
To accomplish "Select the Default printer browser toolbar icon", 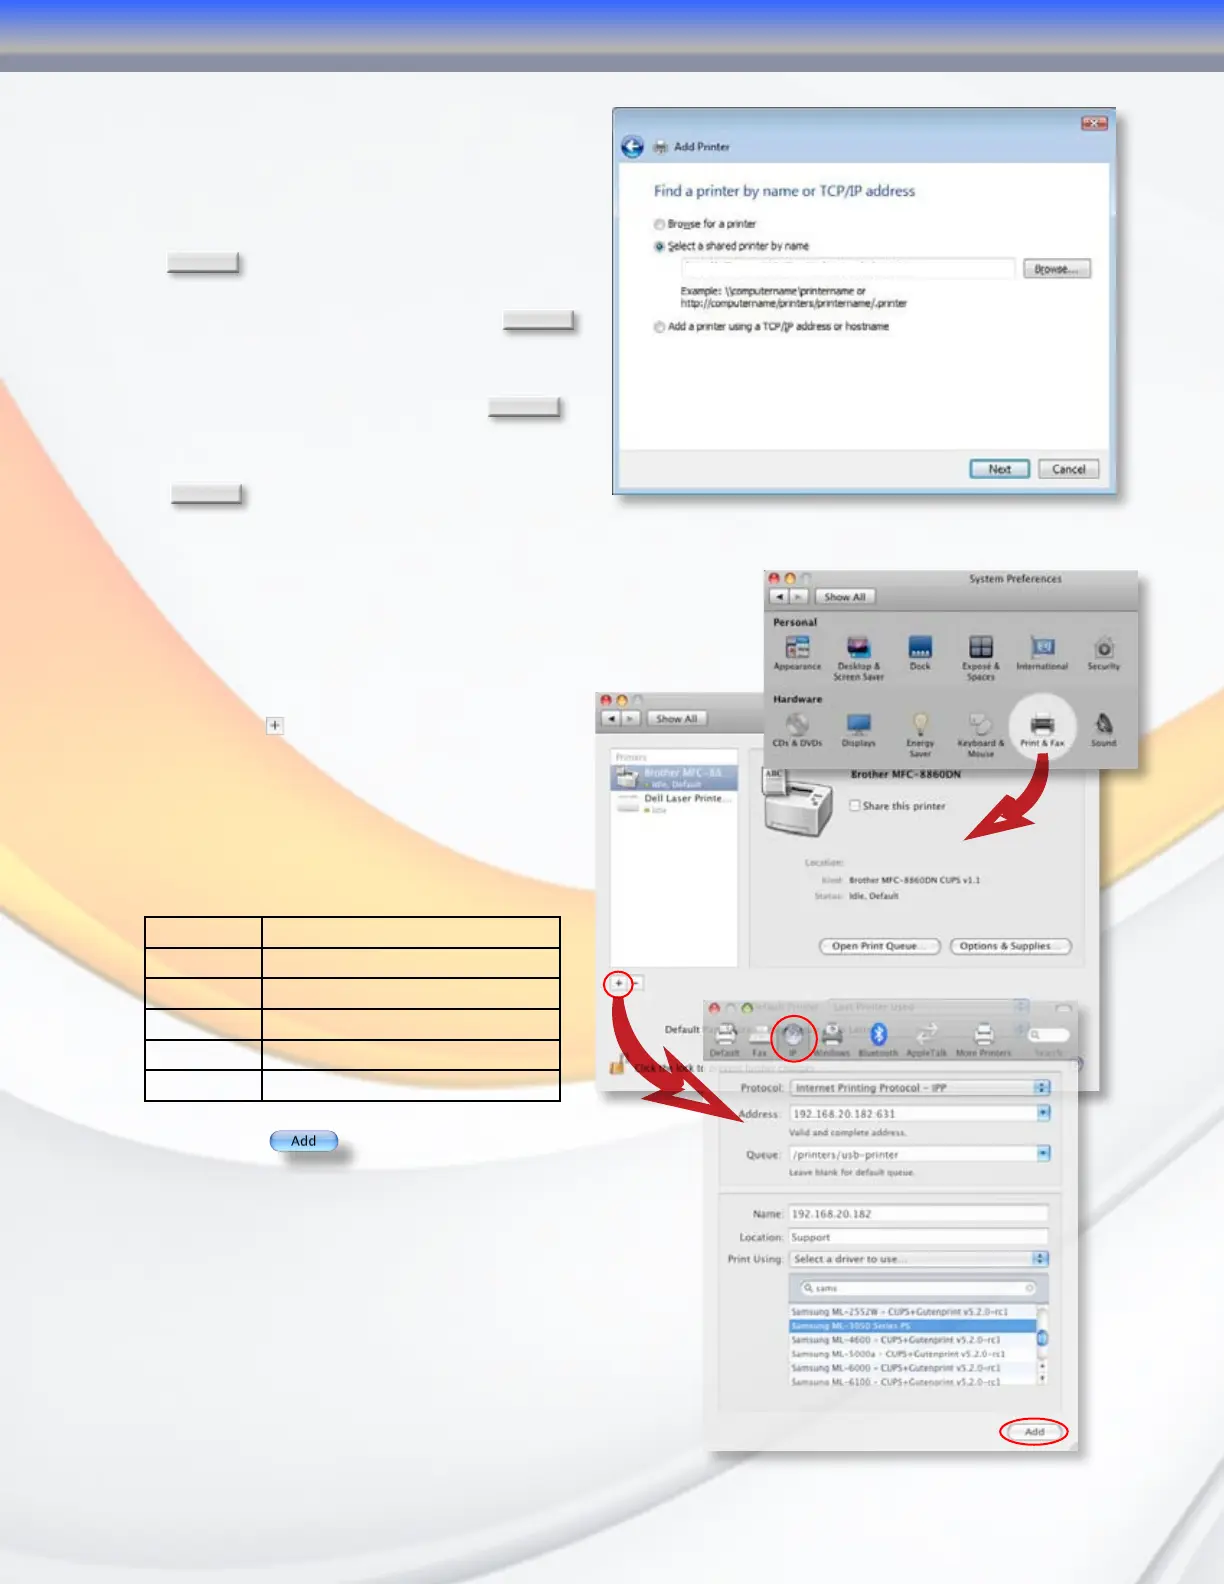I will pyautogui.click(x=725, y=1040).
